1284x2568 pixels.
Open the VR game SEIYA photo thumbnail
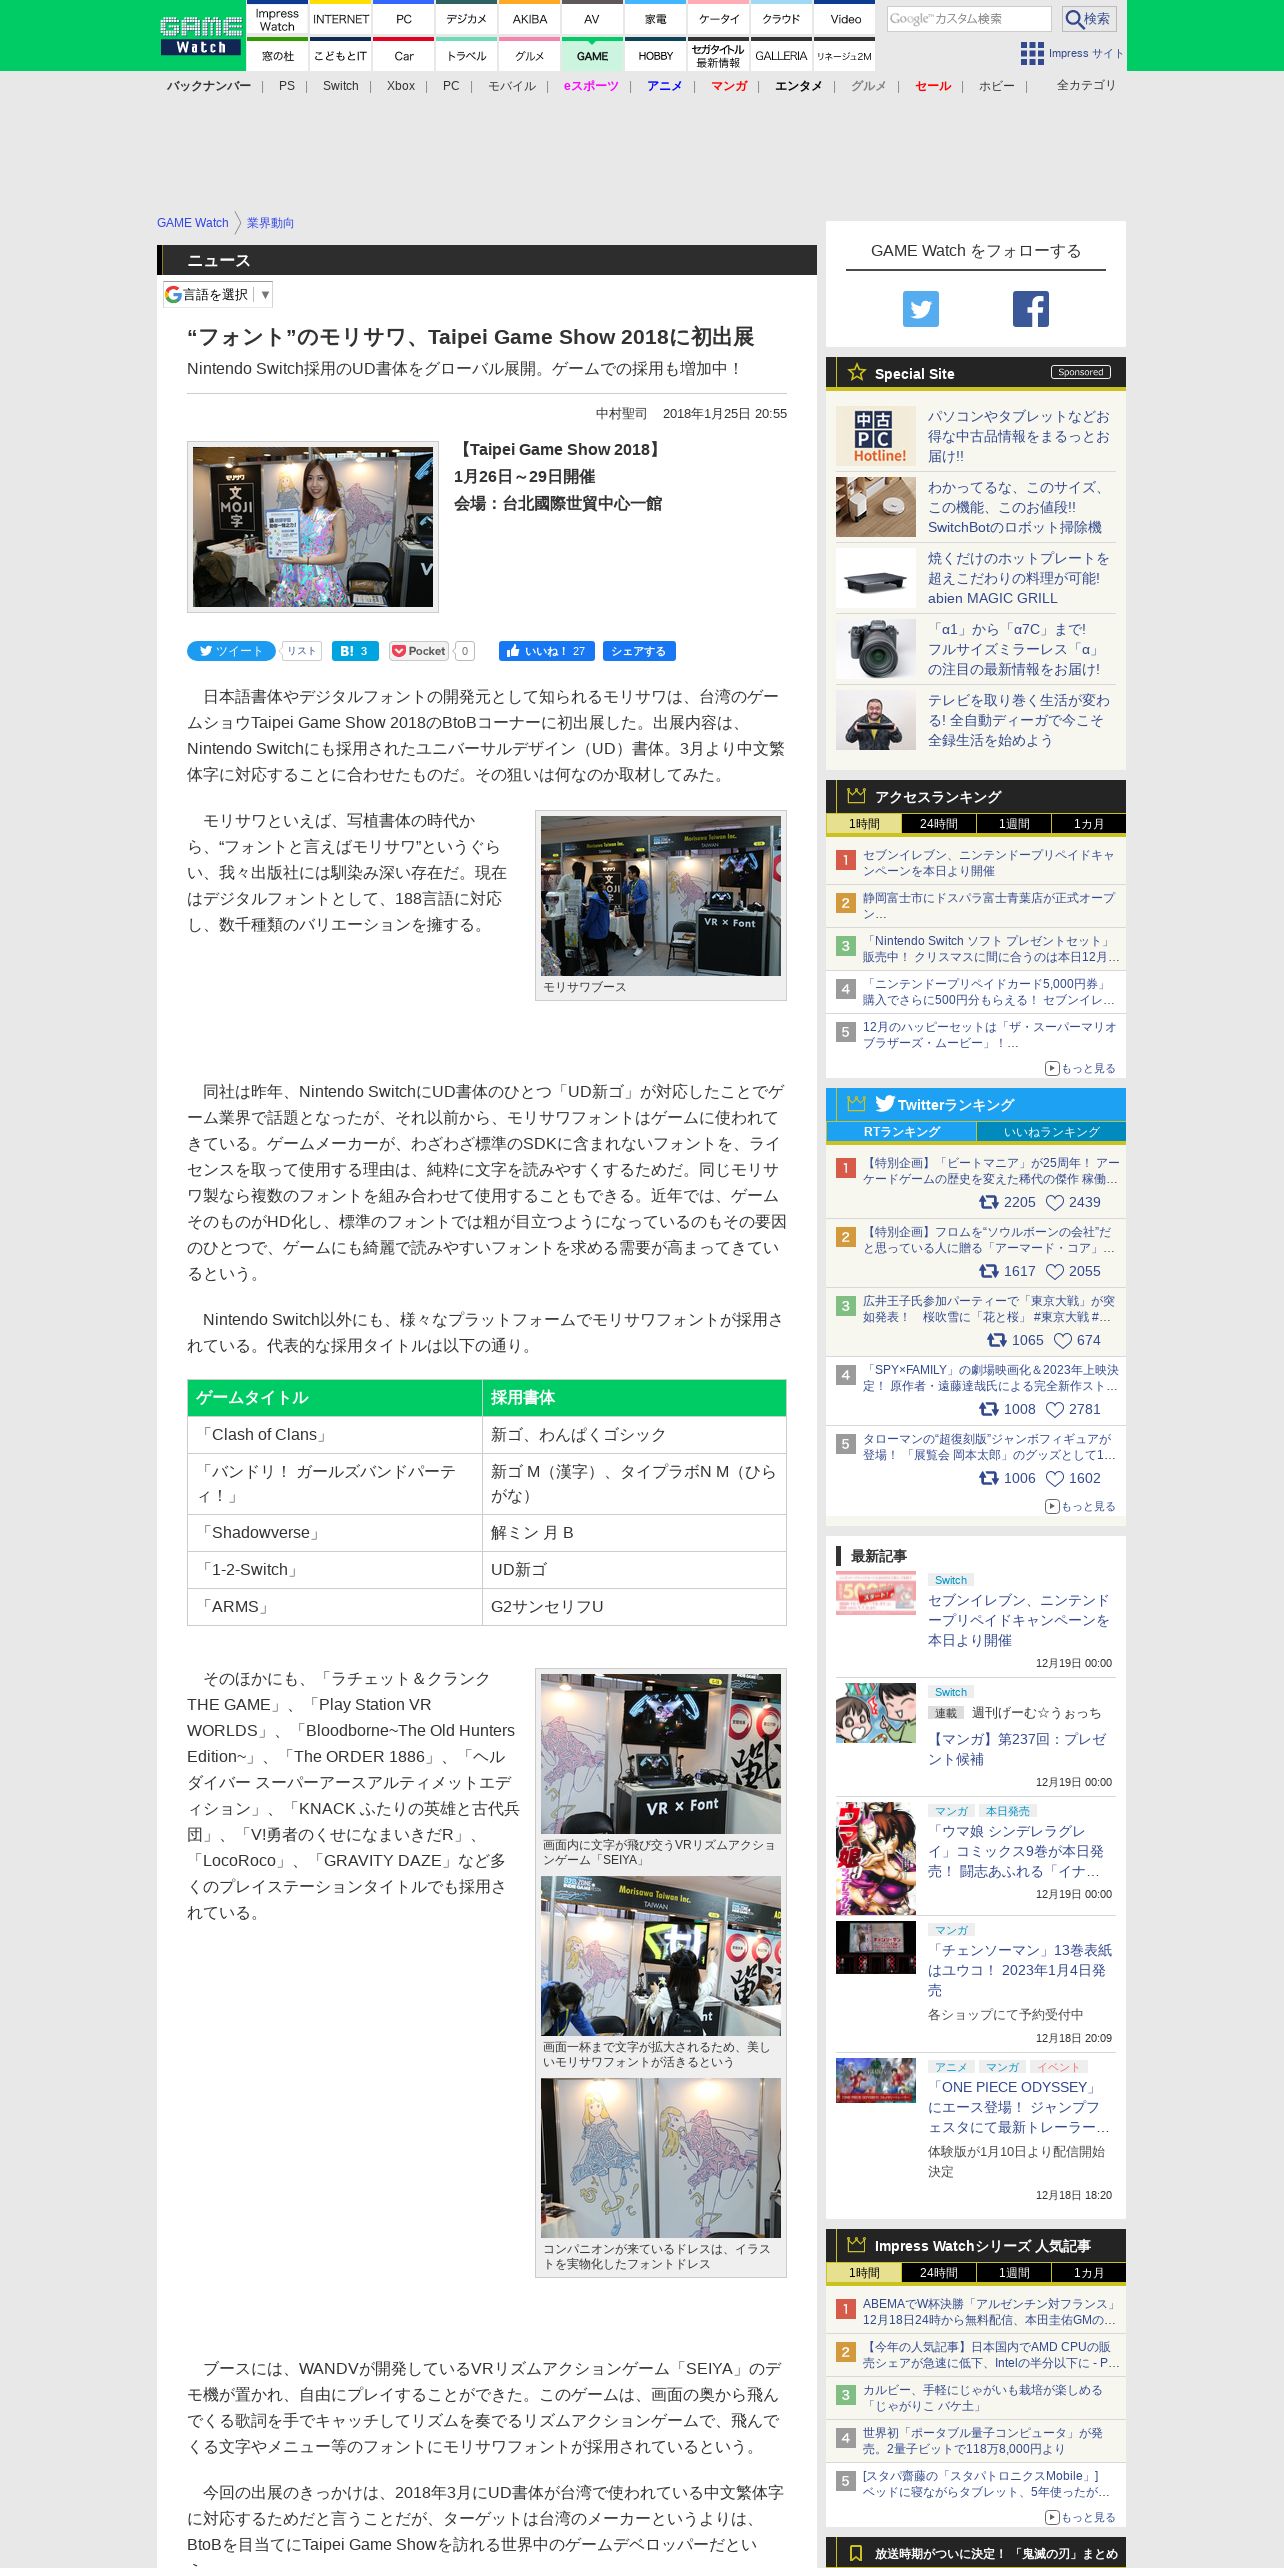pos(661,1753)
